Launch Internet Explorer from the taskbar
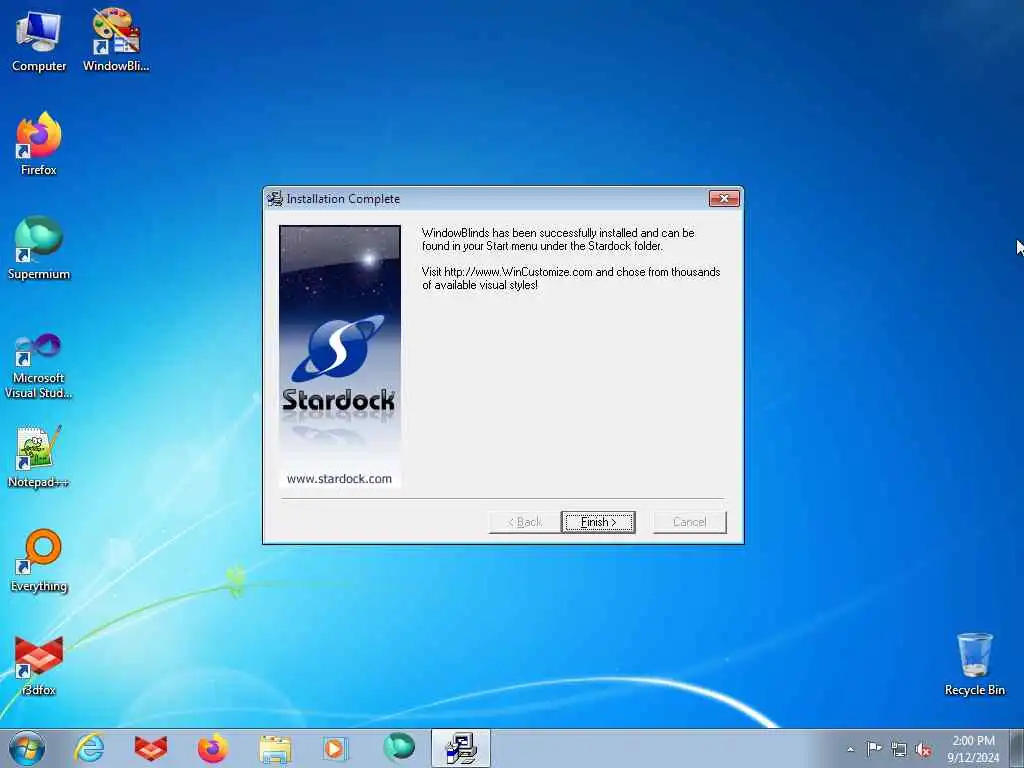This screenshot has height=768, width=1024. tap(89, 748)
